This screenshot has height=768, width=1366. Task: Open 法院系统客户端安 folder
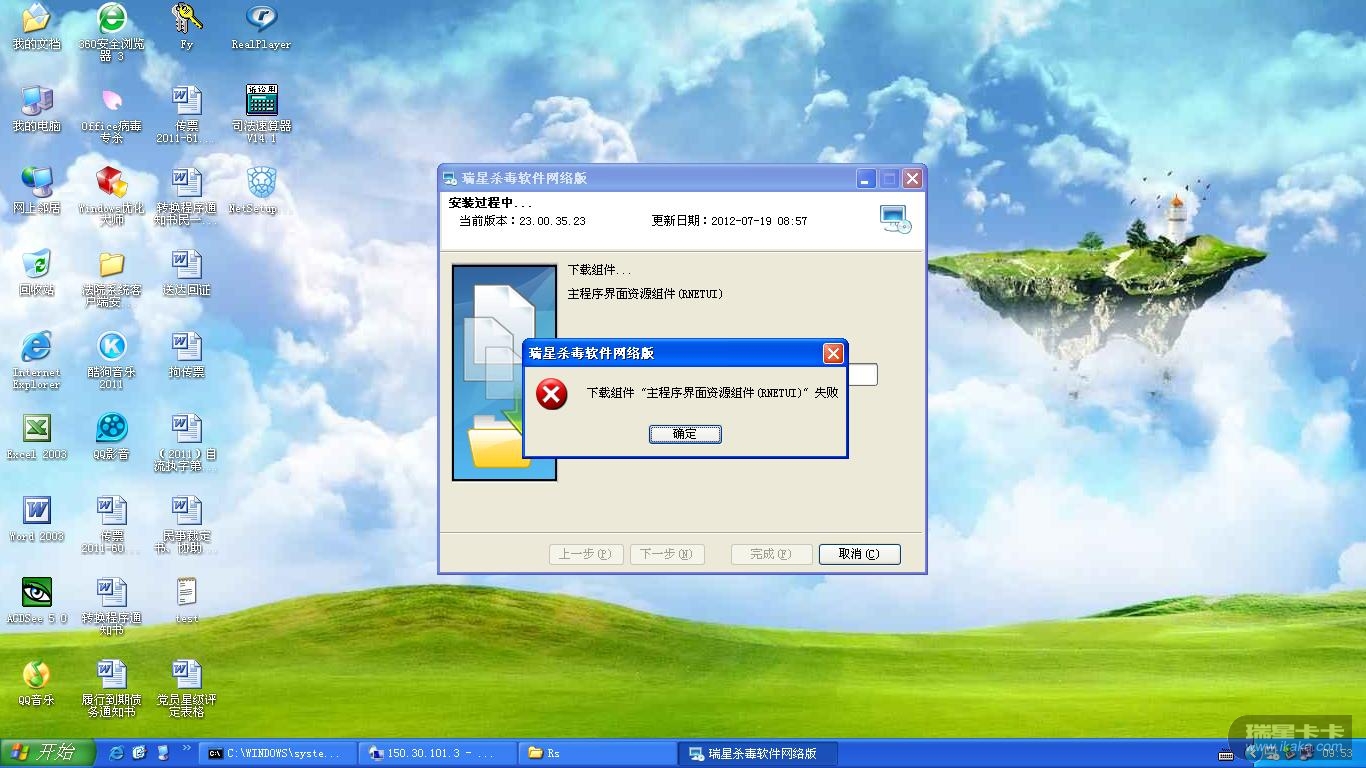[111, 278]
